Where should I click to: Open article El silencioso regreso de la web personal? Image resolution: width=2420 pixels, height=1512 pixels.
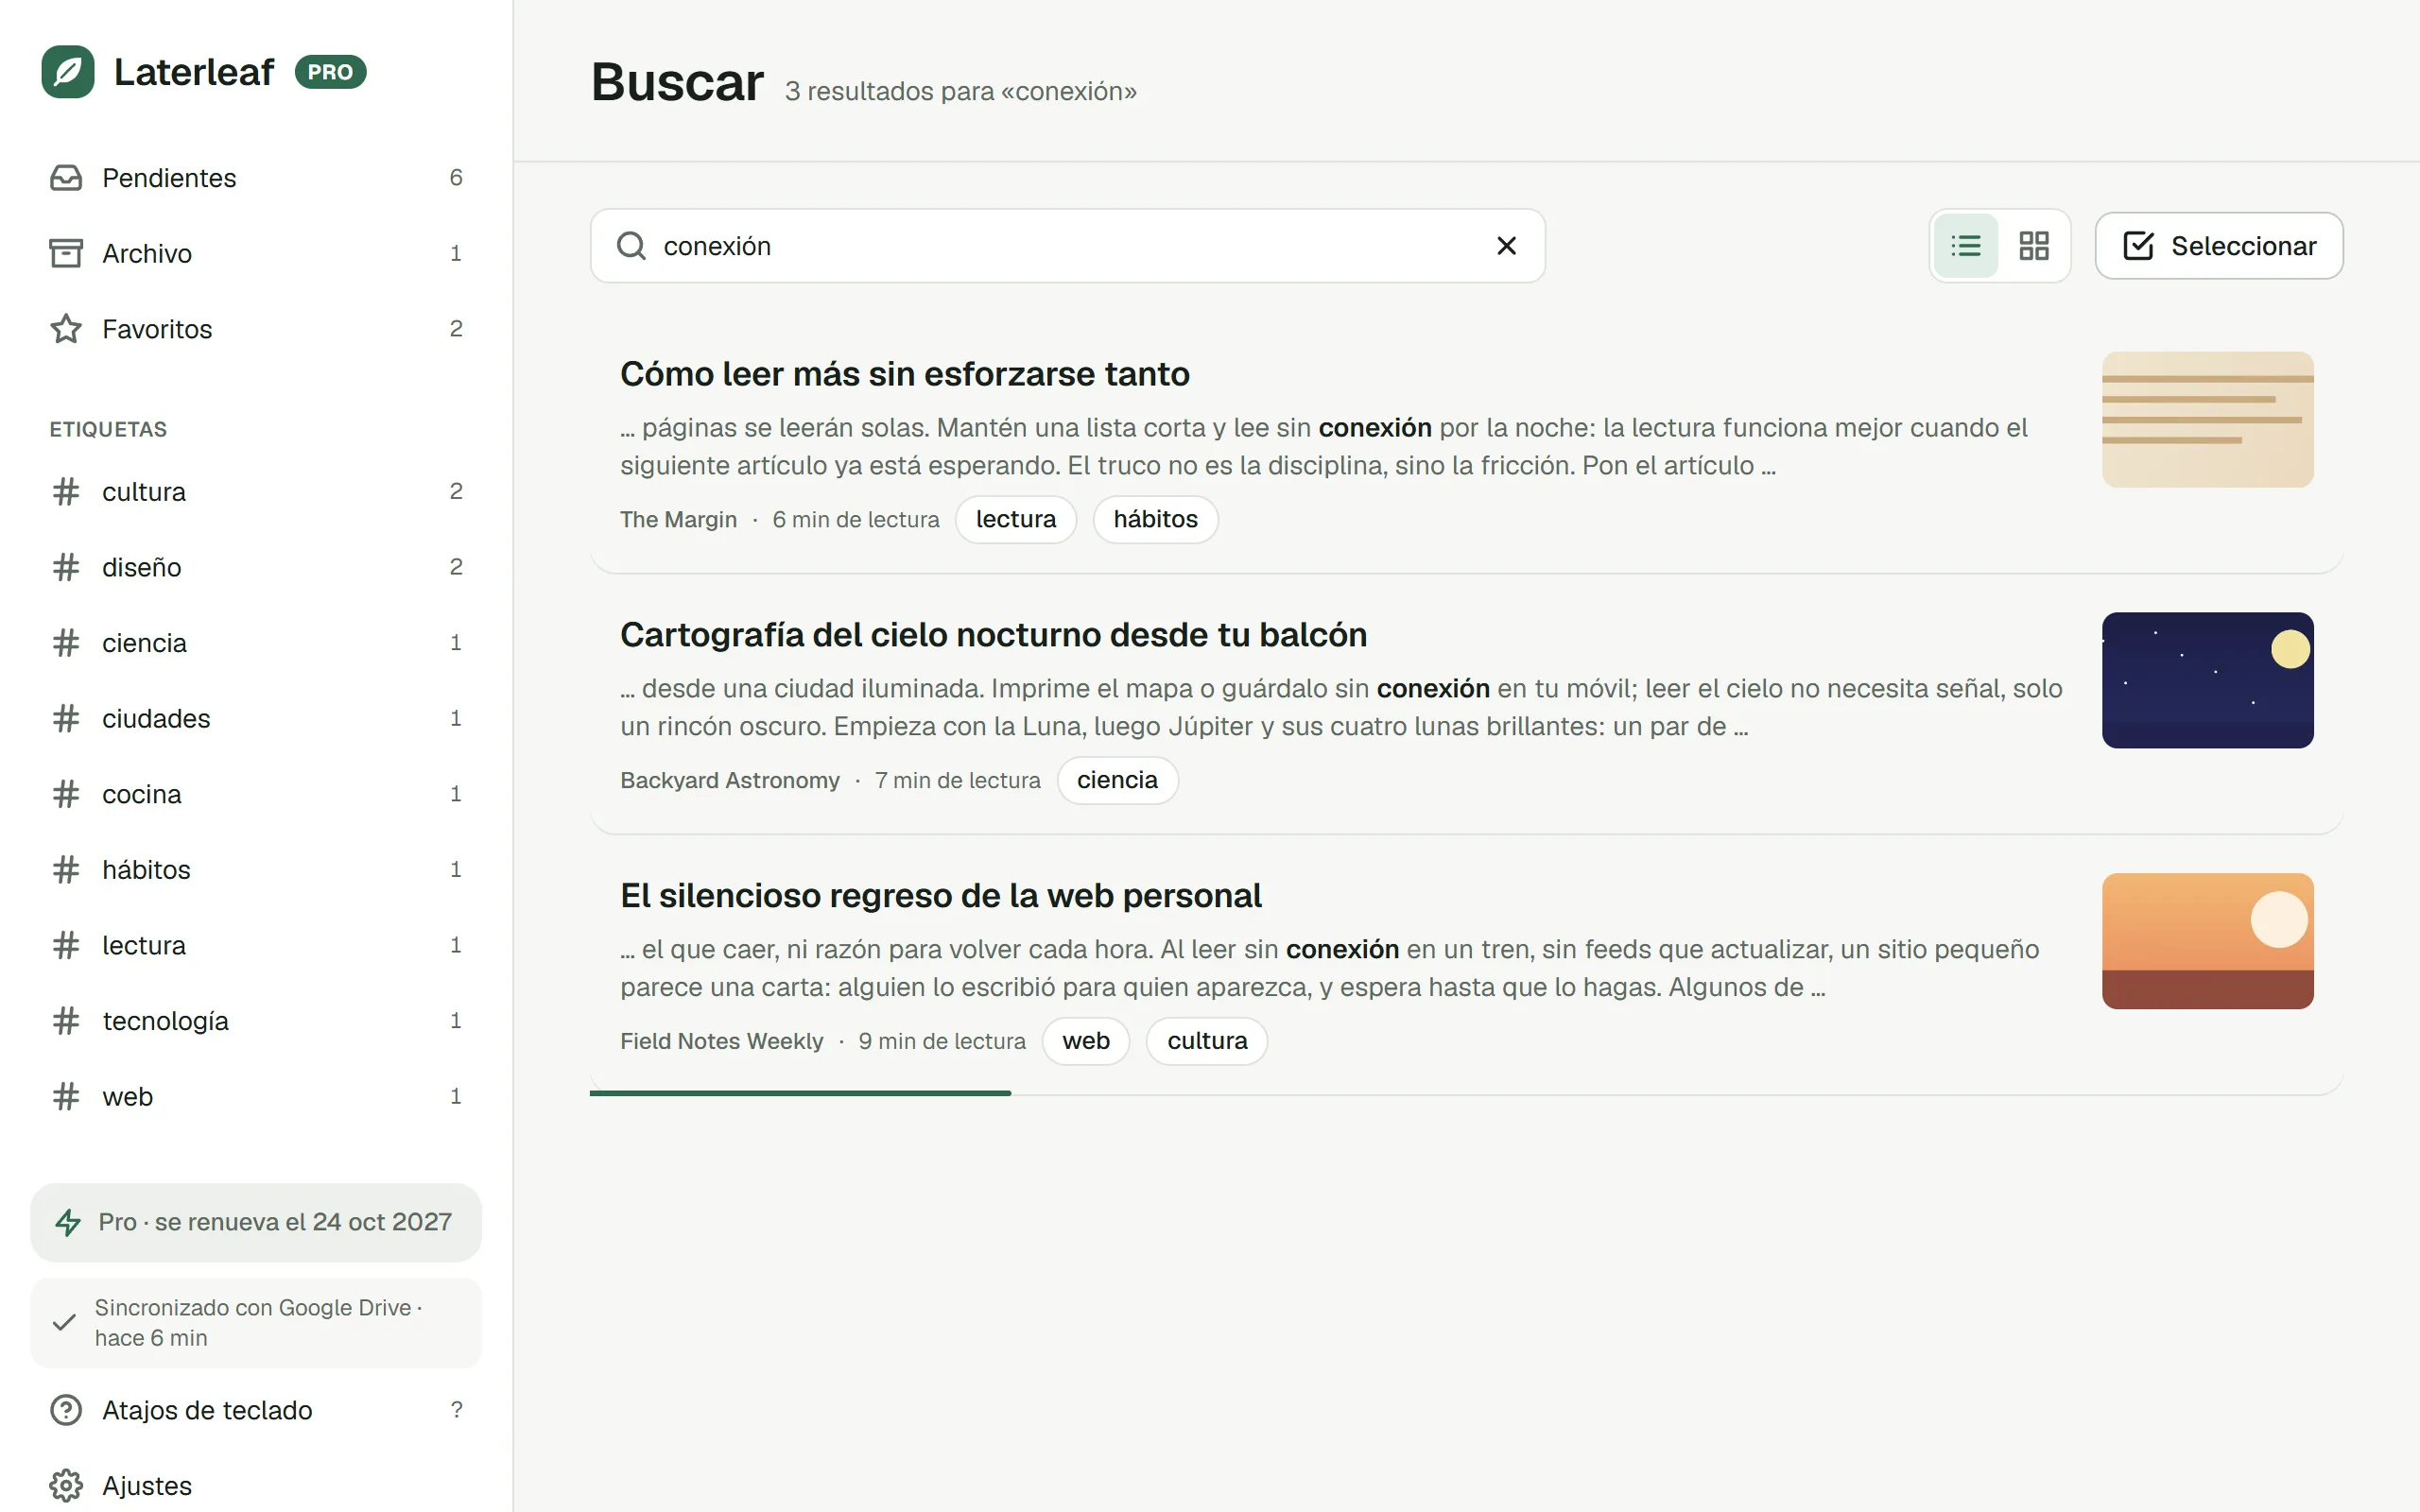[x=941, y=896]
